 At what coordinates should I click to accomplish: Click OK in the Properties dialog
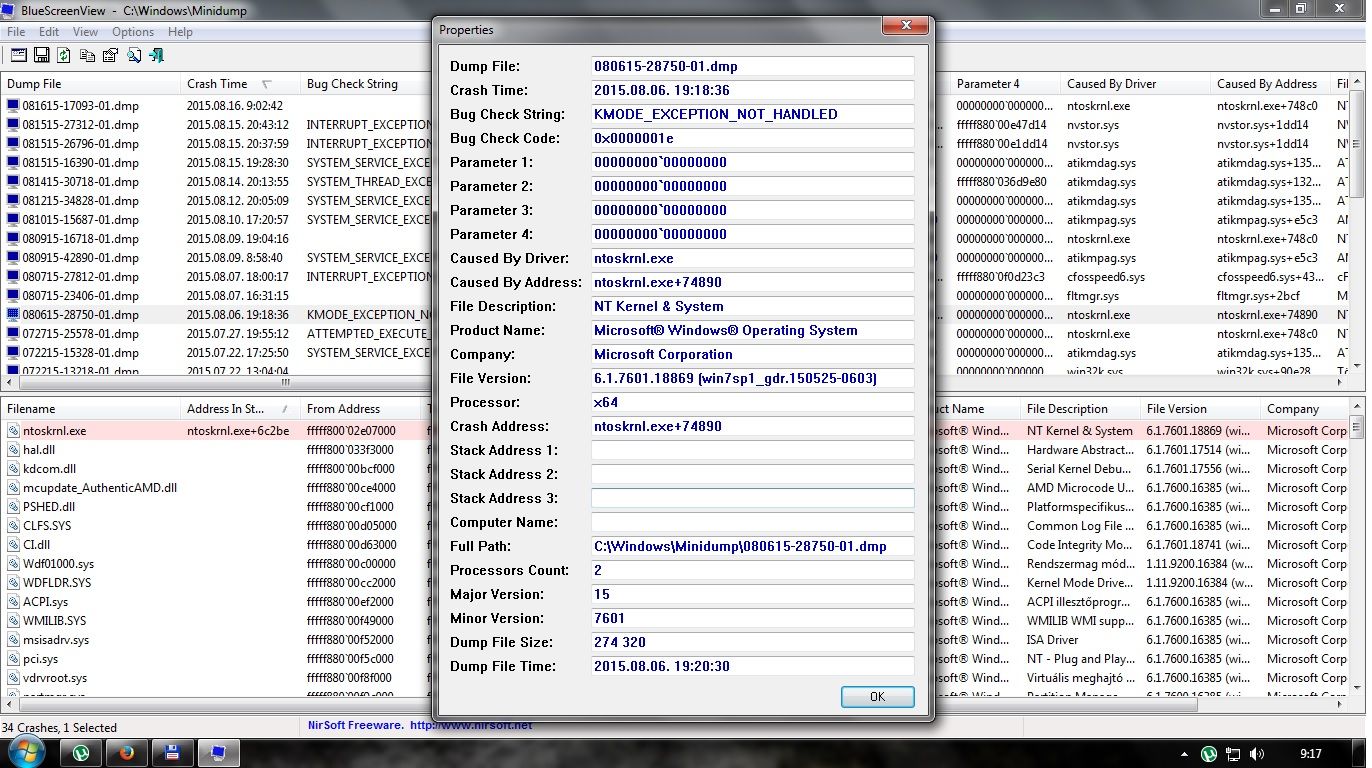(877, 697)
